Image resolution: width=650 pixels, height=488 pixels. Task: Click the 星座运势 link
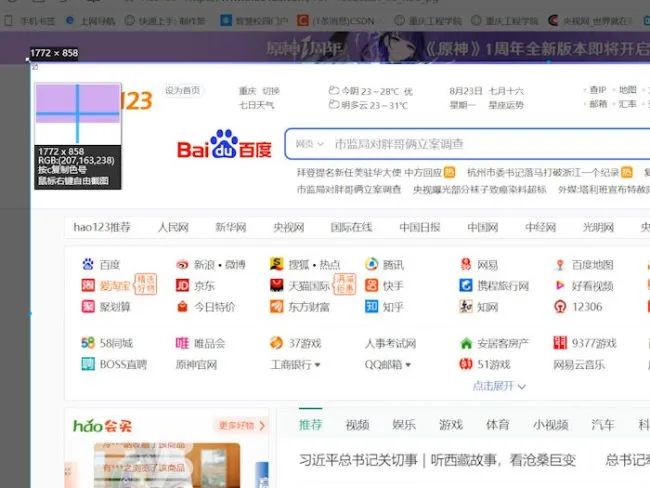506,105
